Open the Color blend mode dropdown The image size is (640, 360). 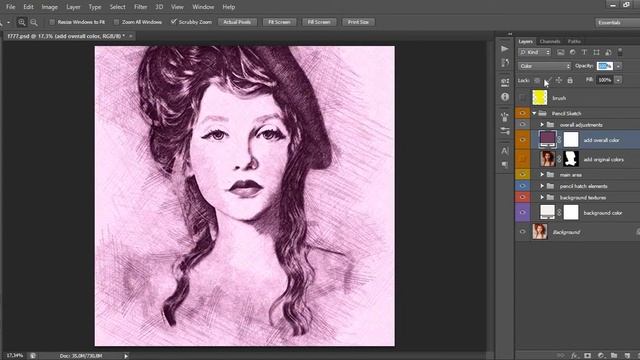pos(544,66)
